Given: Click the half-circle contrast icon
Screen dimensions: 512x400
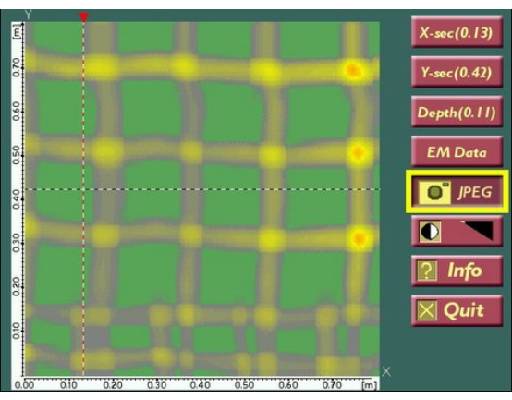Looking at the screenshot, I should (430, 231).
